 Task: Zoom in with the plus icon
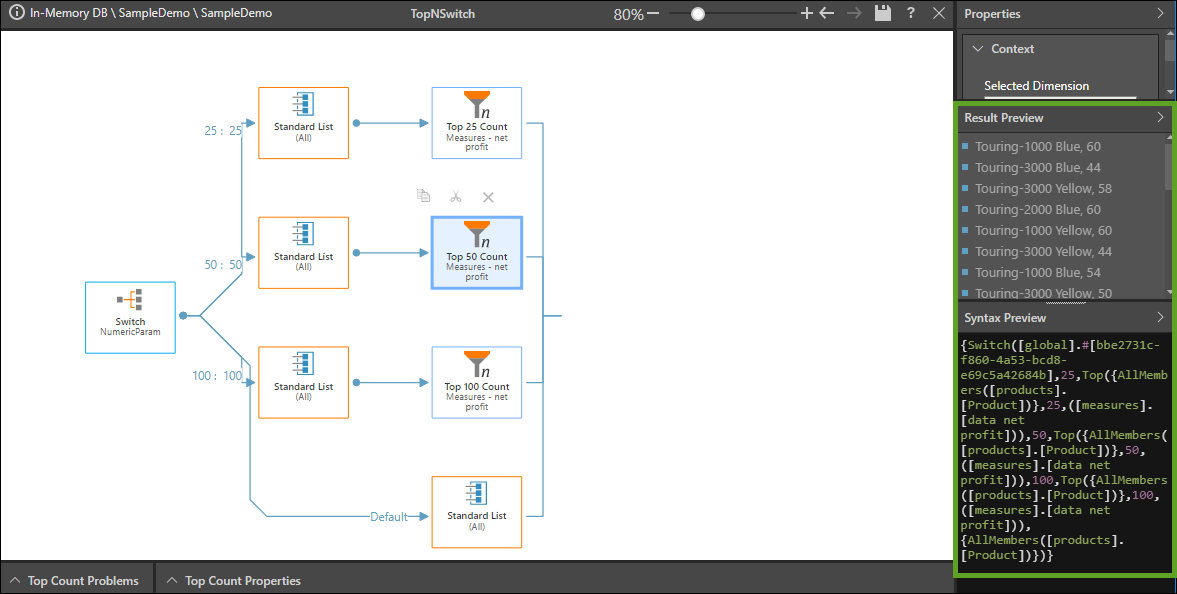tap(807, 14)
